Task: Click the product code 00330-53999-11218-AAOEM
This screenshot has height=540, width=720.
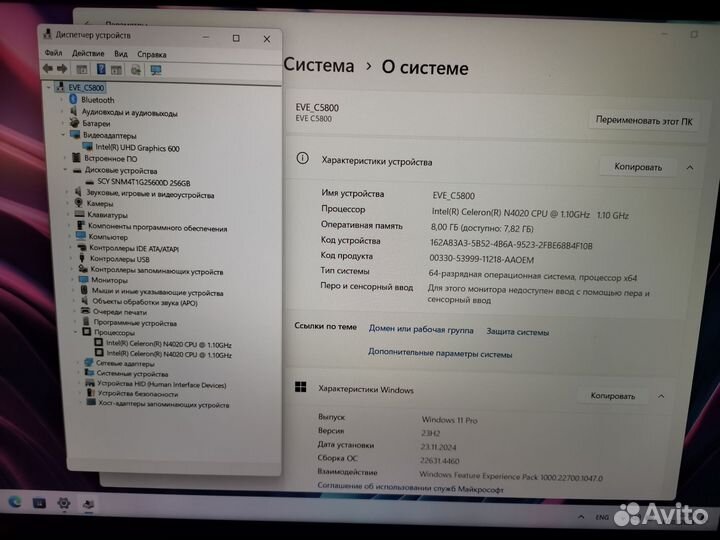Action: pyautogui.click(x=482, y=259)
